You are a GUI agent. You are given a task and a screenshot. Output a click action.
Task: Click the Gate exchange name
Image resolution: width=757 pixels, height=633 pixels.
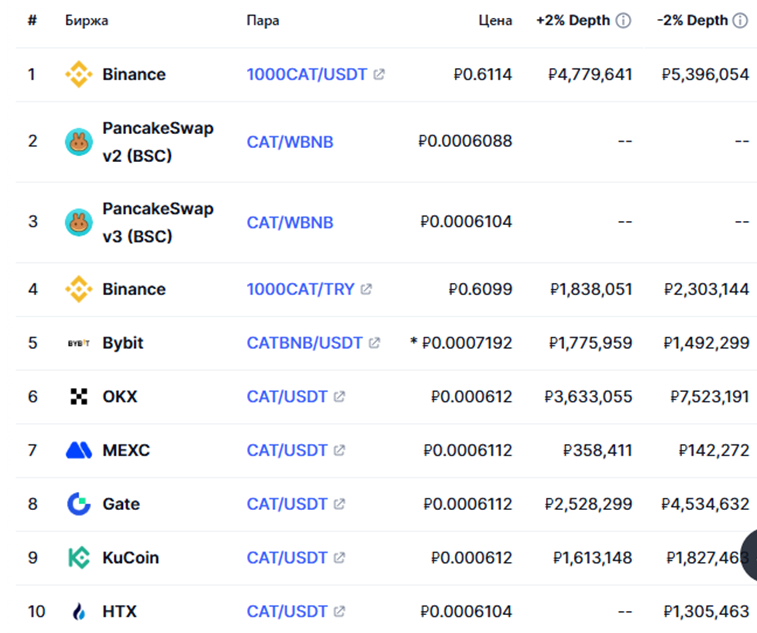click(121, 504)
